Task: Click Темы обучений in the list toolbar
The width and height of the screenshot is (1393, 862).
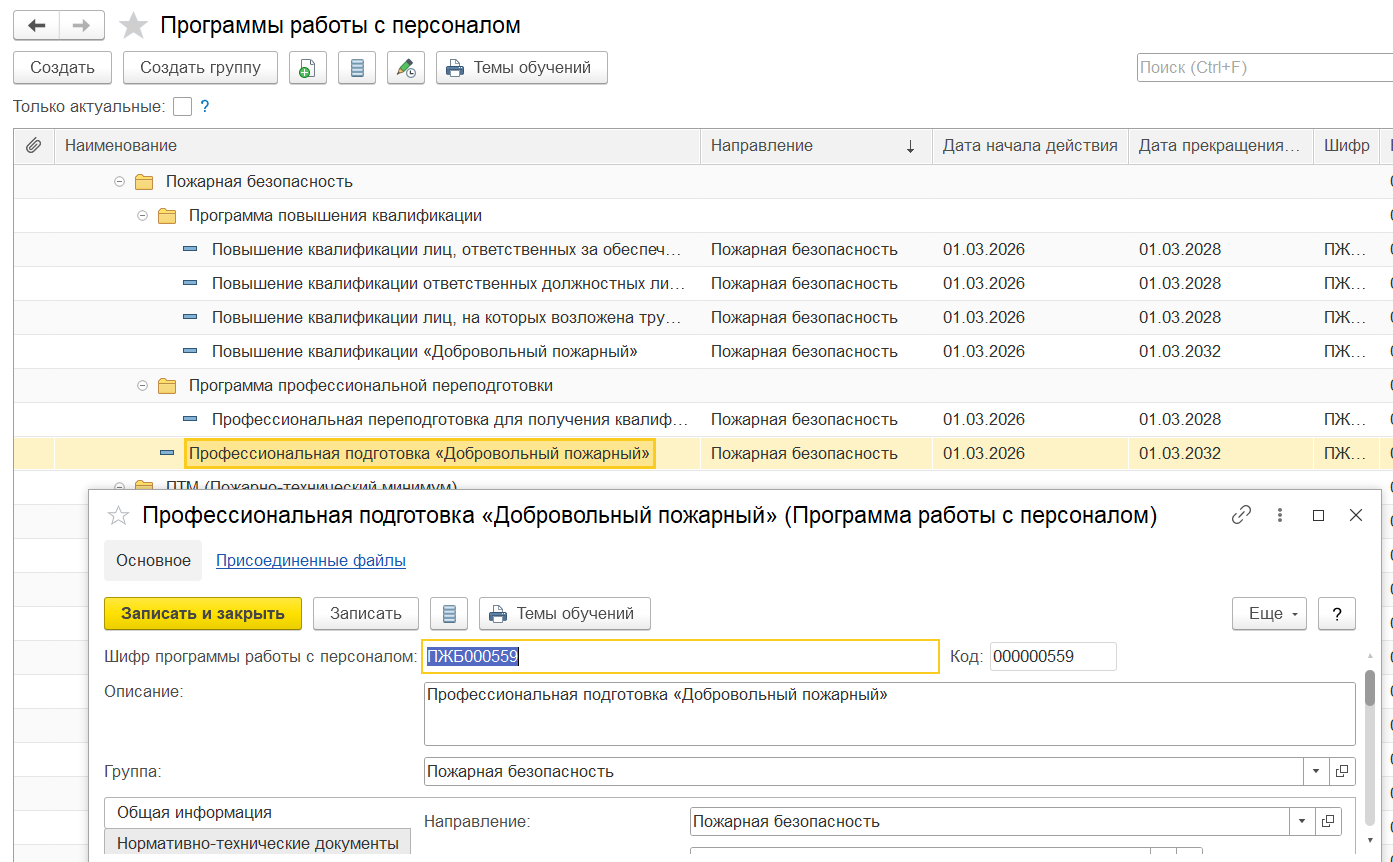Action: click(x=522, y=68)
